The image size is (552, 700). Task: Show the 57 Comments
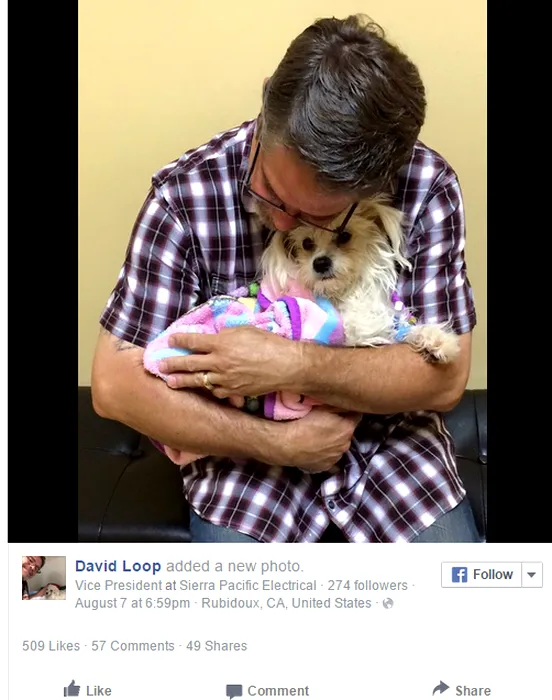pos(133,646)
